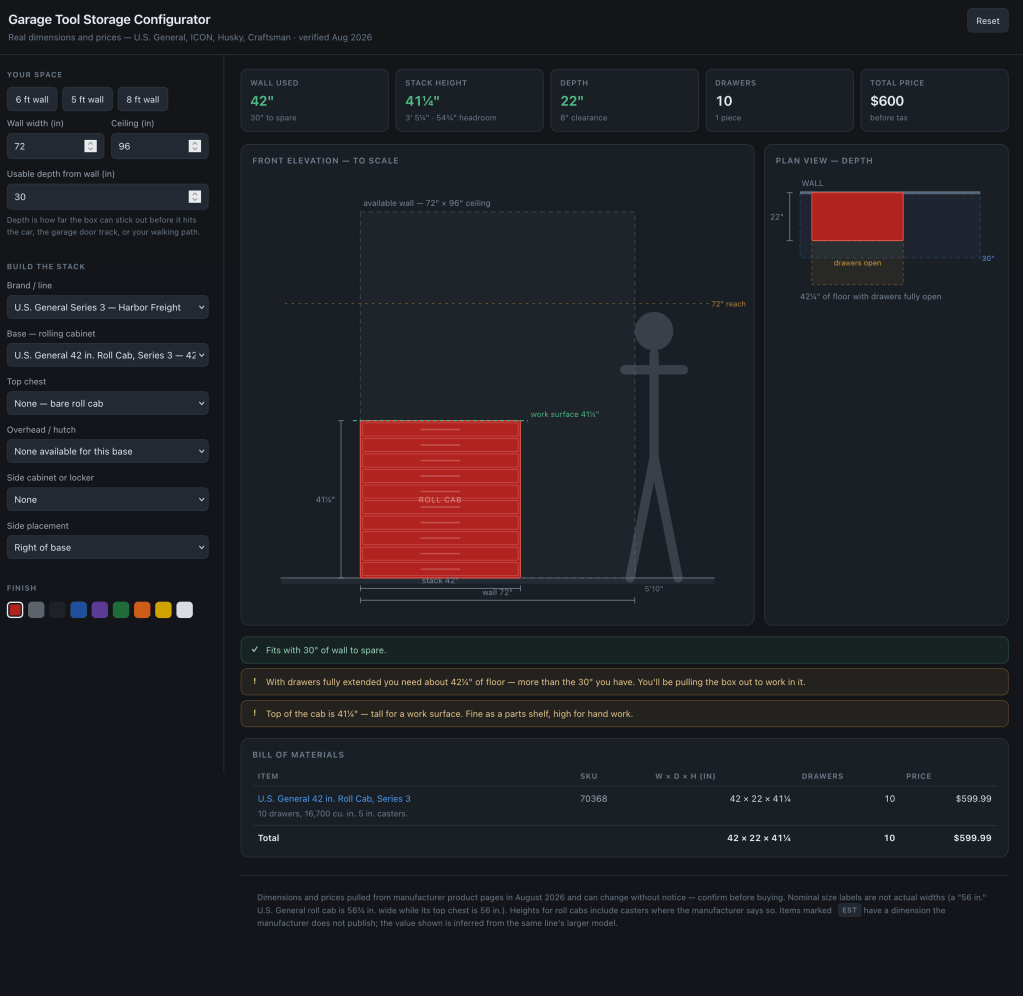This screenshot has width=1023, height=996.
Task: Open the Brand / line dropdown
Action: point(108,307)
